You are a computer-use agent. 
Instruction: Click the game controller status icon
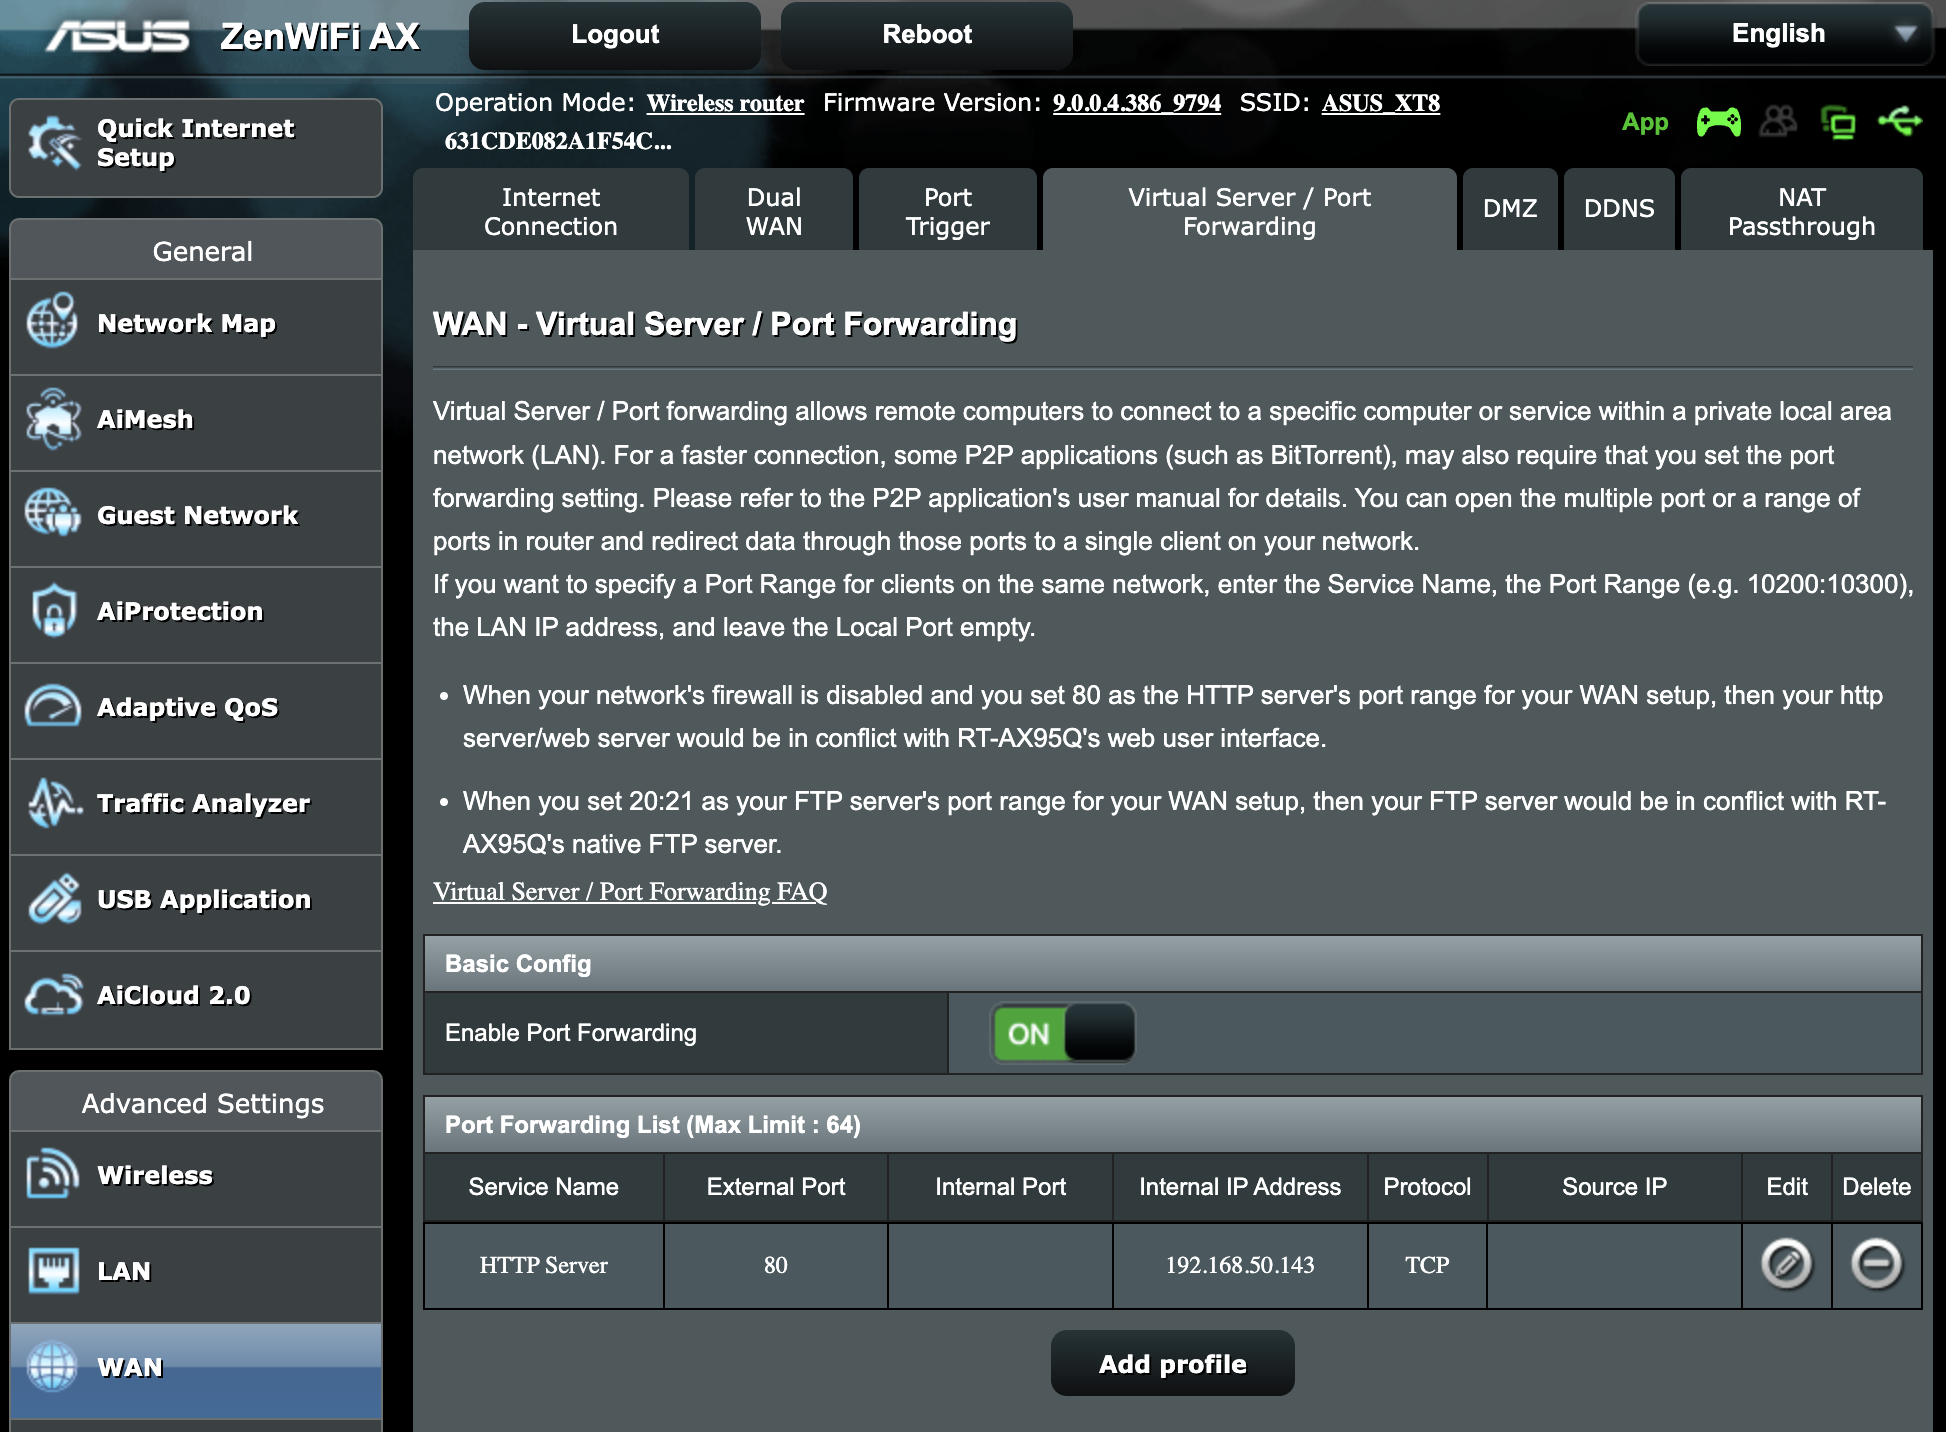point(1717,122)
